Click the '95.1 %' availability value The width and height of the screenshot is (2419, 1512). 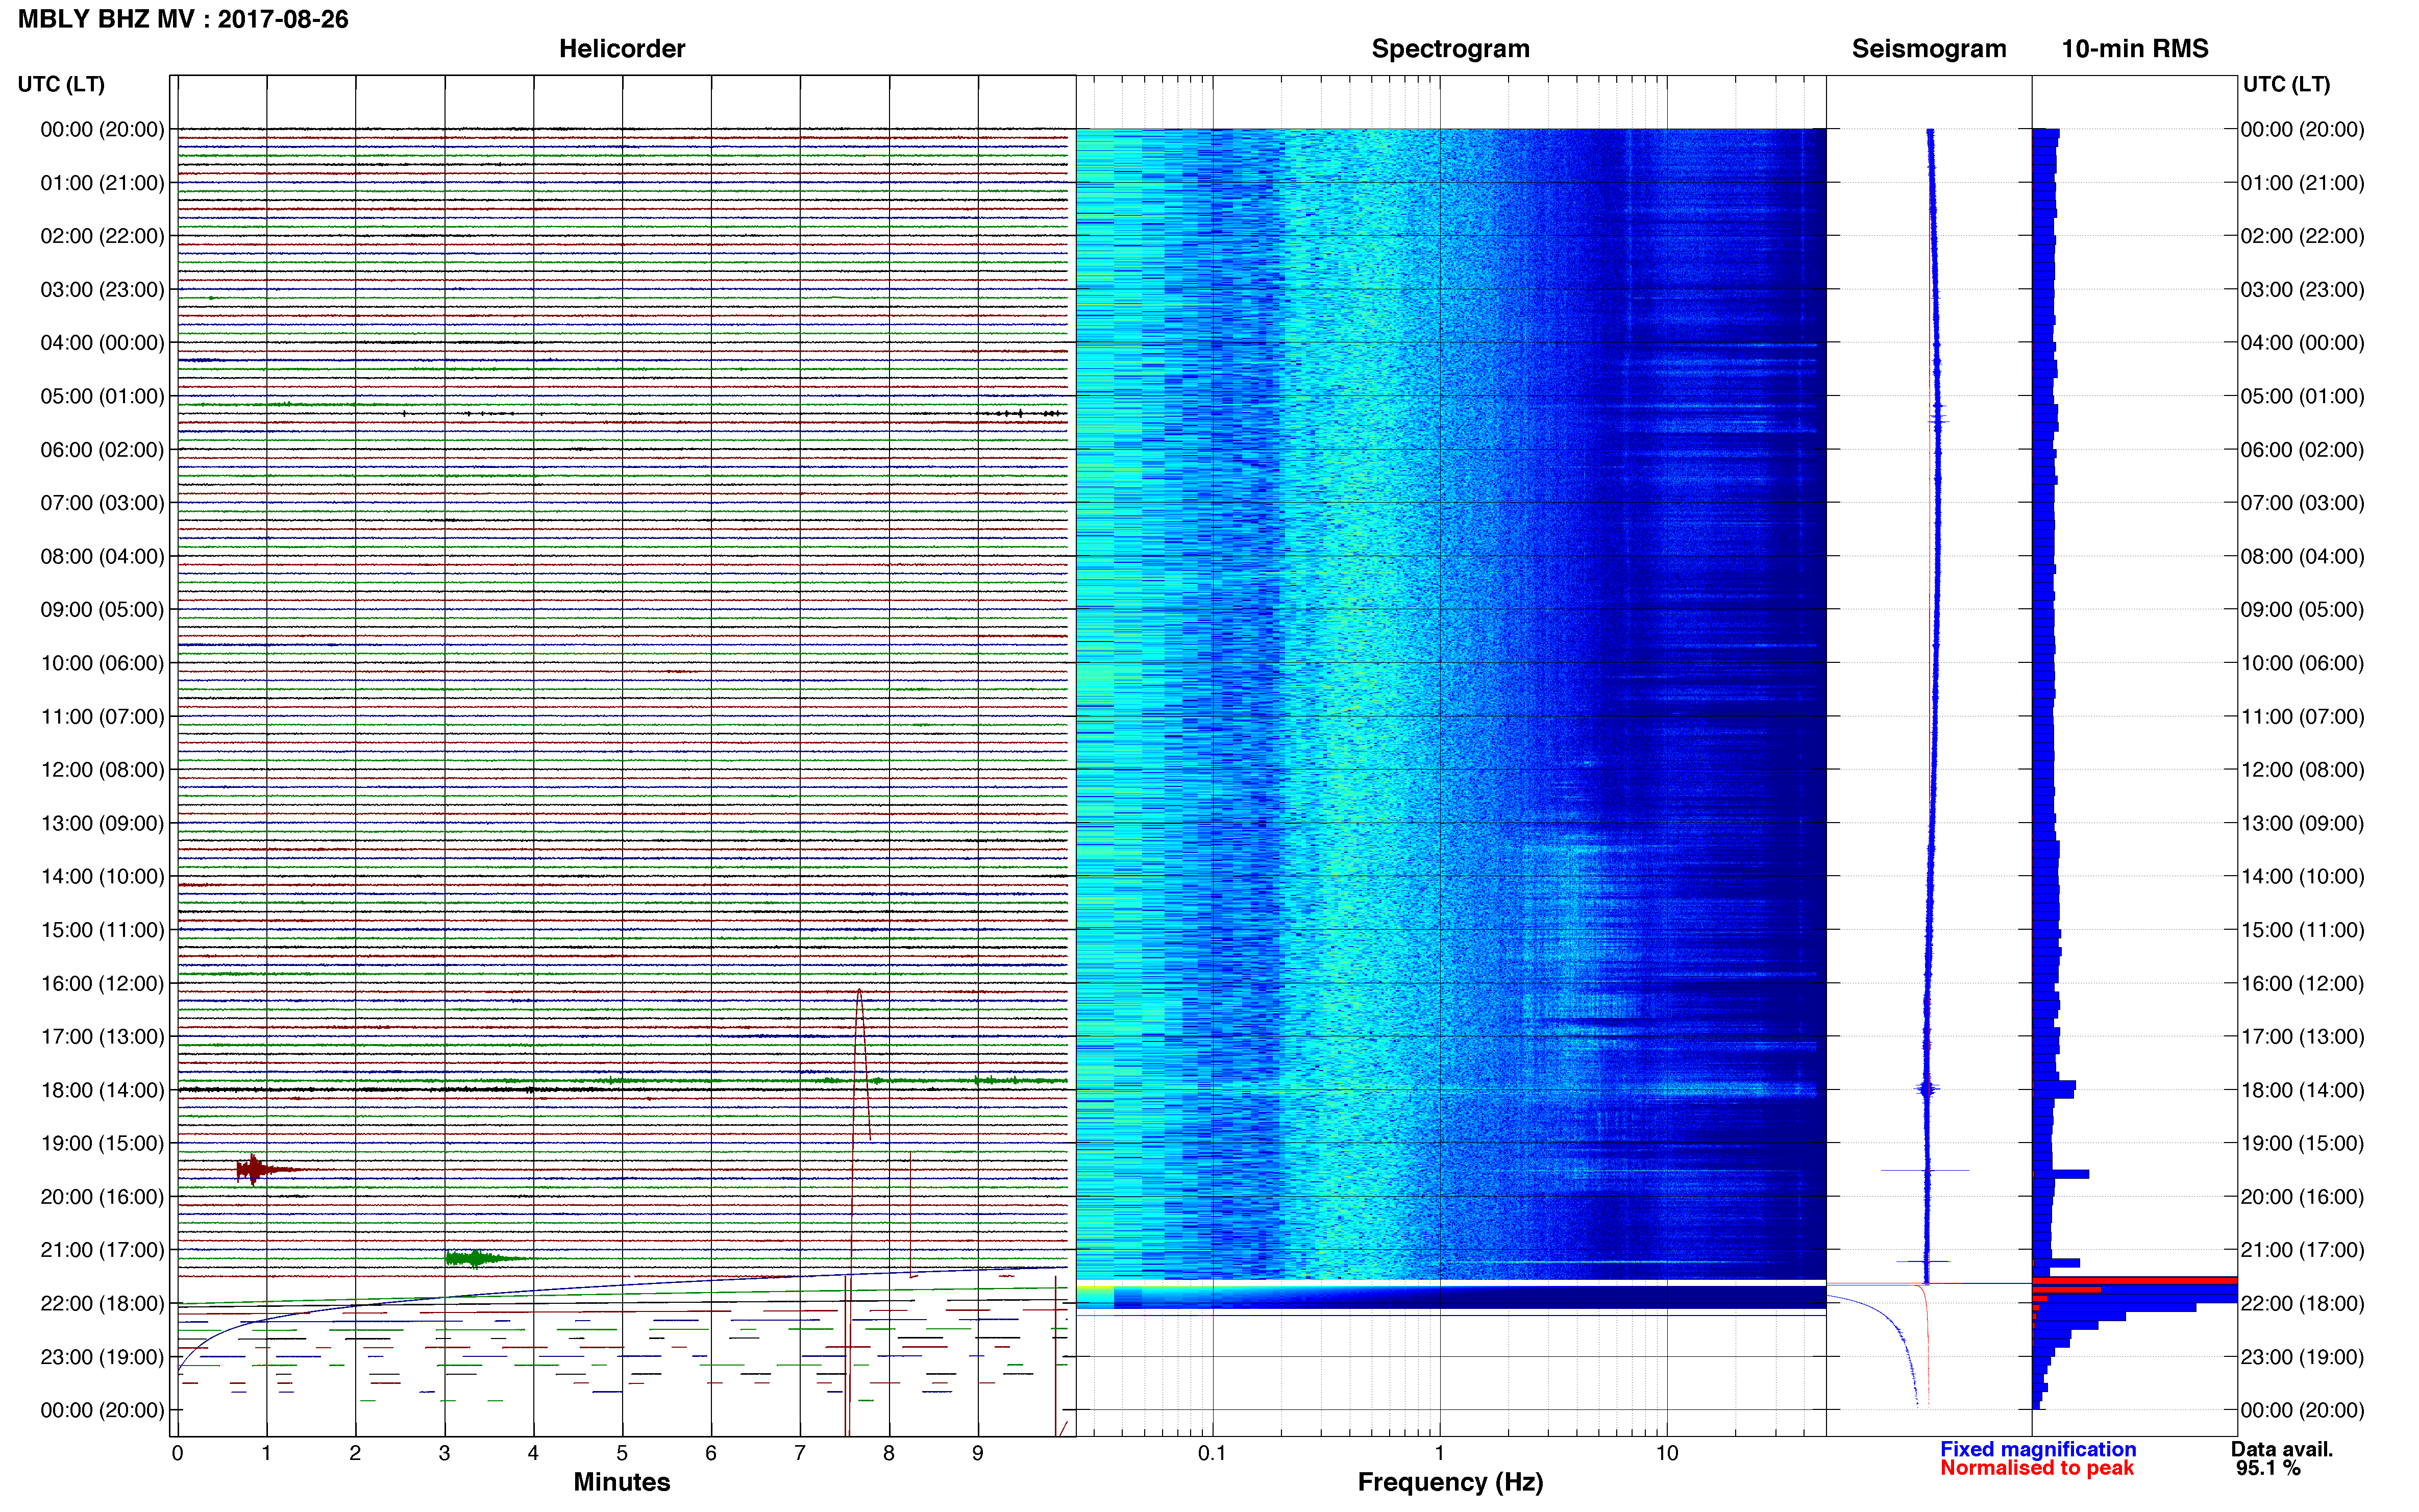click(x=2268, y=1468)
